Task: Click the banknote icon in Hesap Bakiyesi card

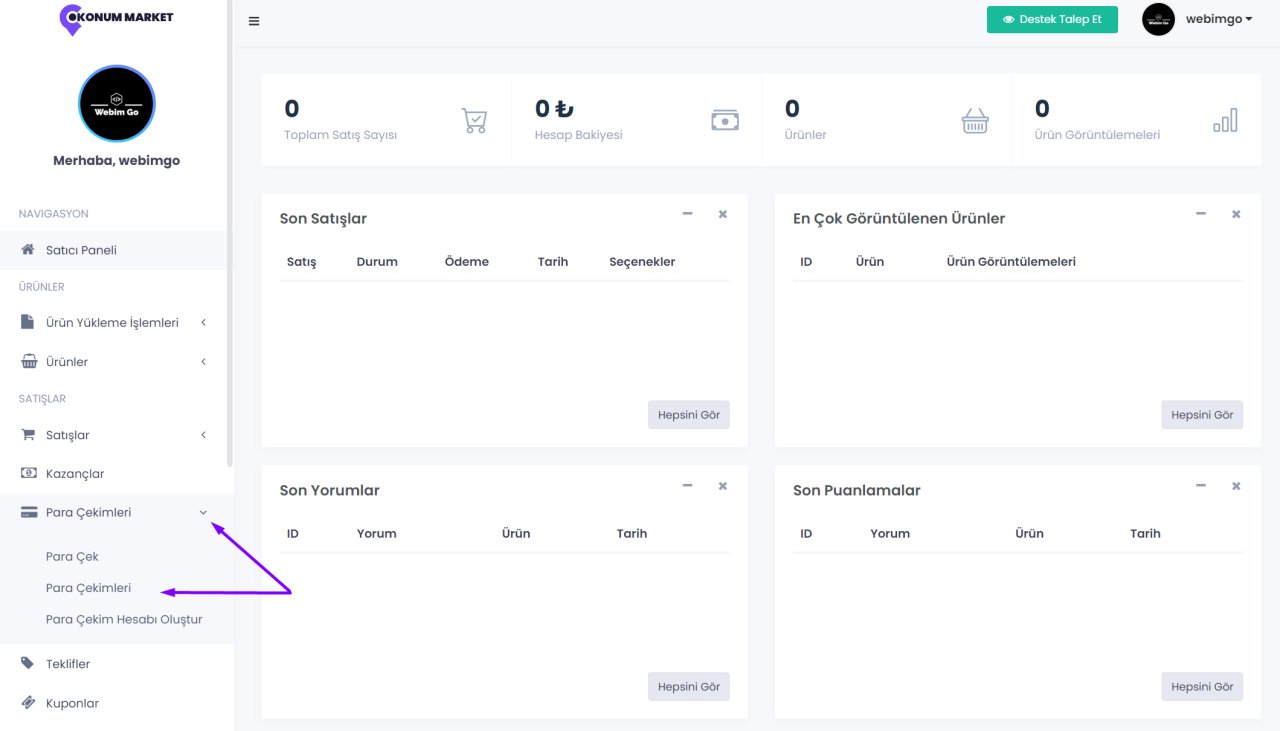Action: (725, 120)
